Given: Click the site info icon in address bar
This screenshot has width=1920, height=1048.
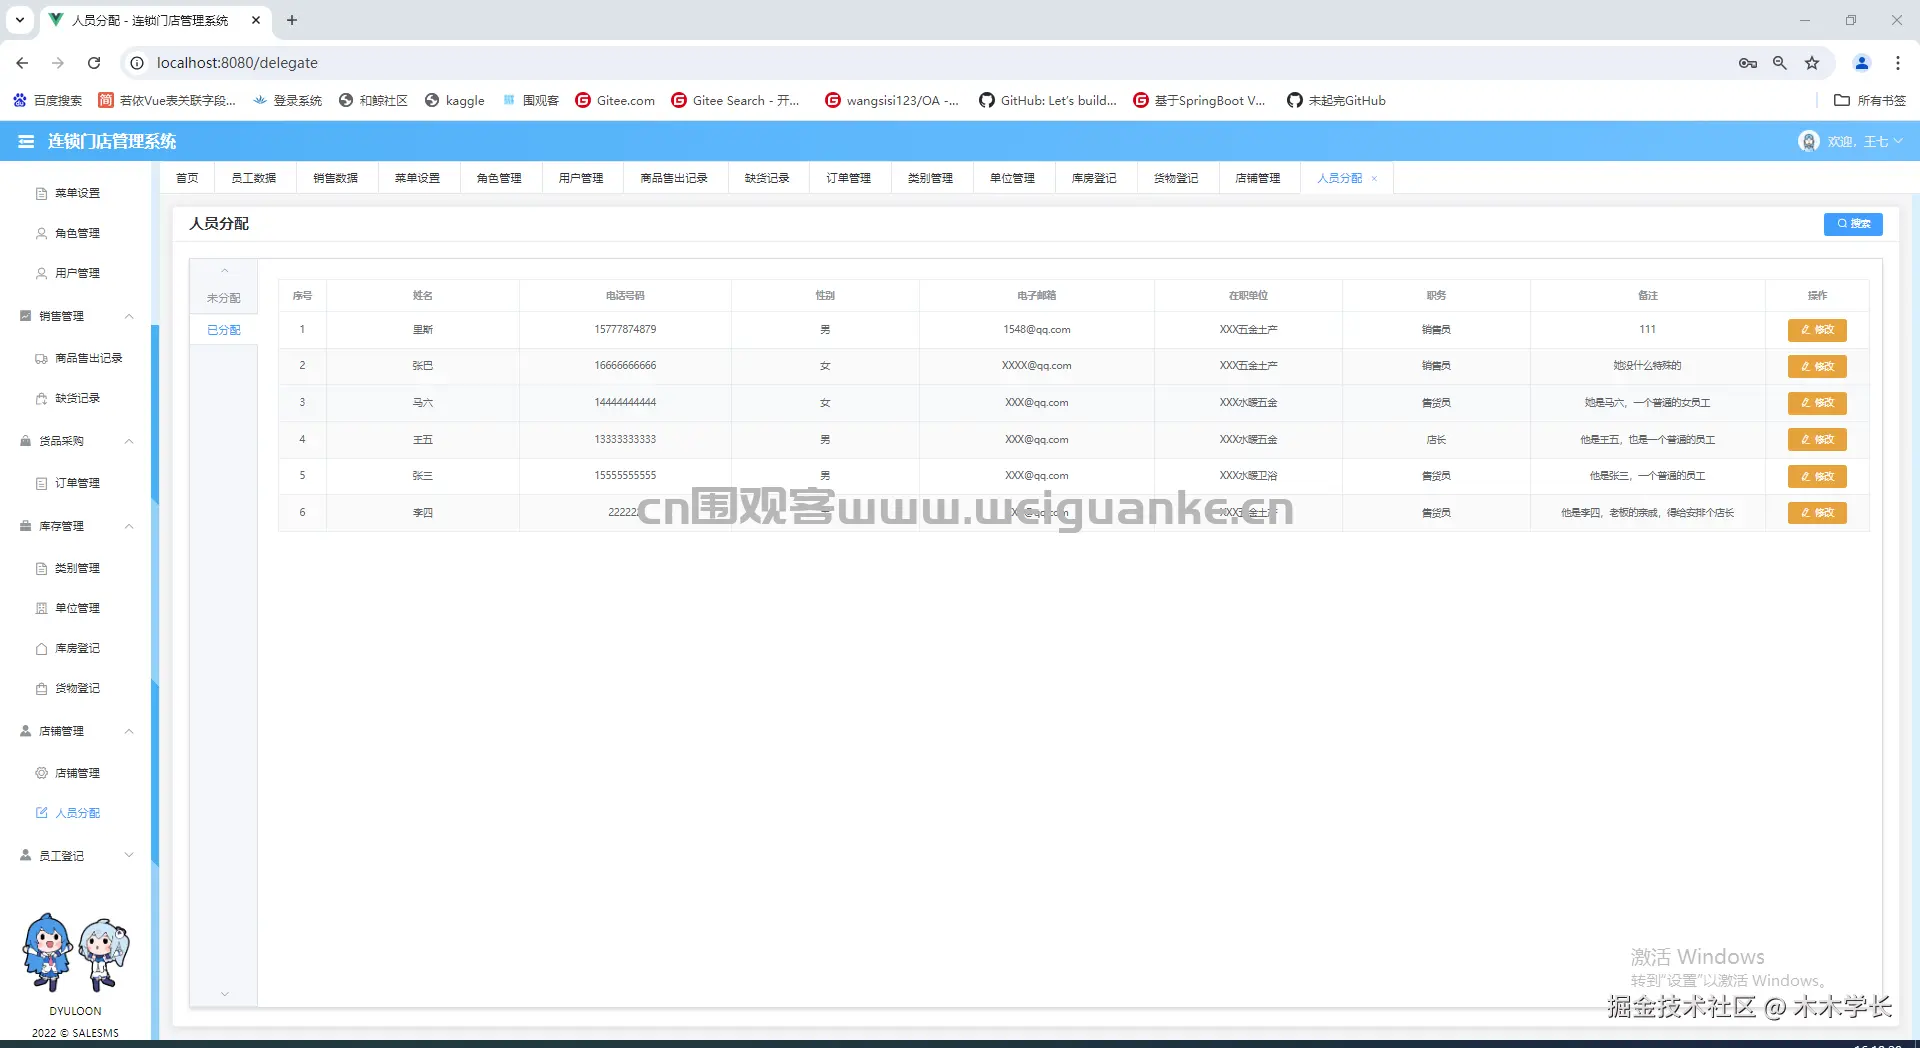Looking at the screenshot, I should (x=137, y=63).
